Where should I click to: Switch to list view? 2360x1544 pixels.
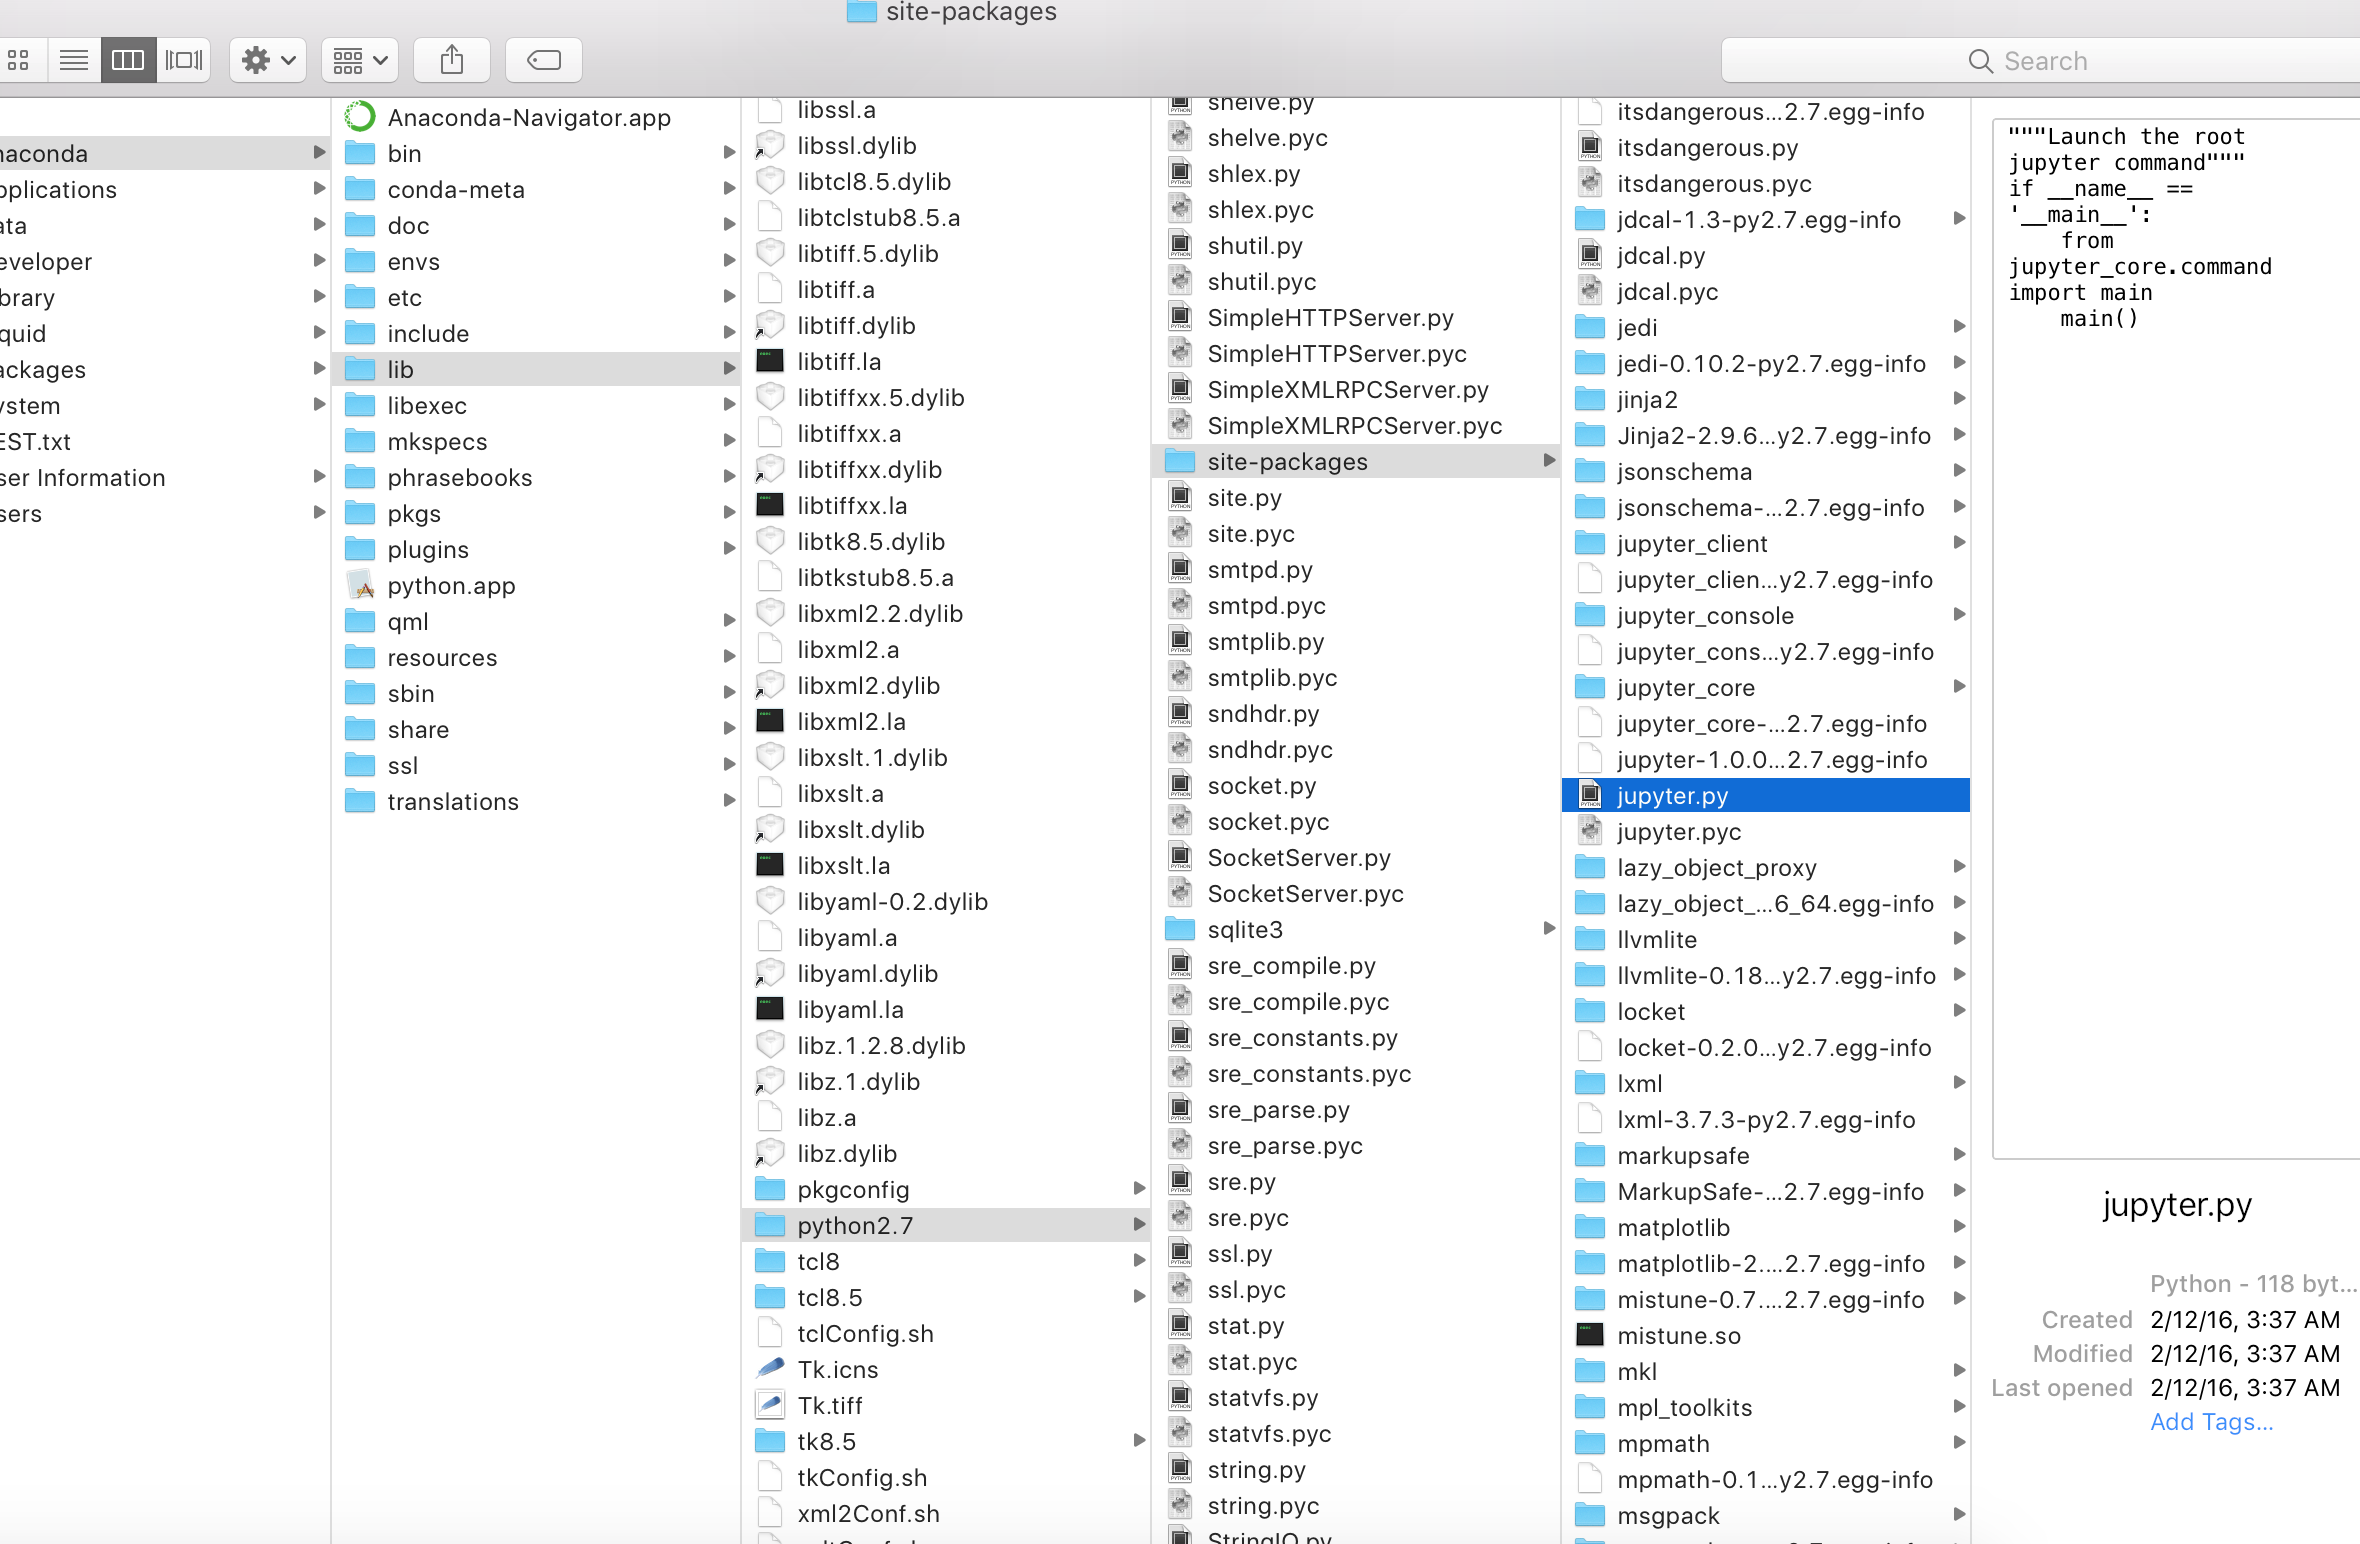click(x=73, y=59)
